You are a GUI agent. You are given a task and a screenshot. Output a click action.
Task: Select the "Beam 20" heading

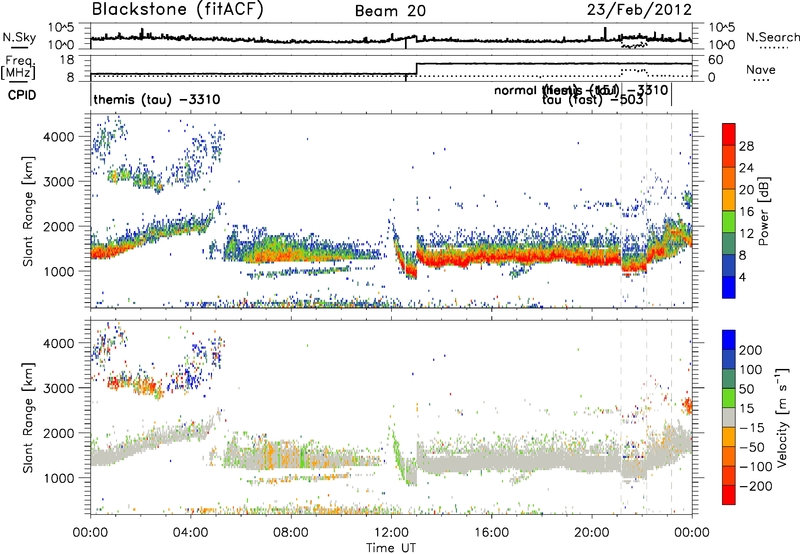point(390,11)
